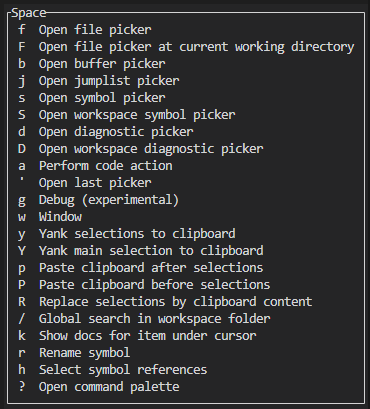The width and height of the screenshot is (370, 409).
Task: Expand the Window submenu entry
Action: [x=50, y=217]
